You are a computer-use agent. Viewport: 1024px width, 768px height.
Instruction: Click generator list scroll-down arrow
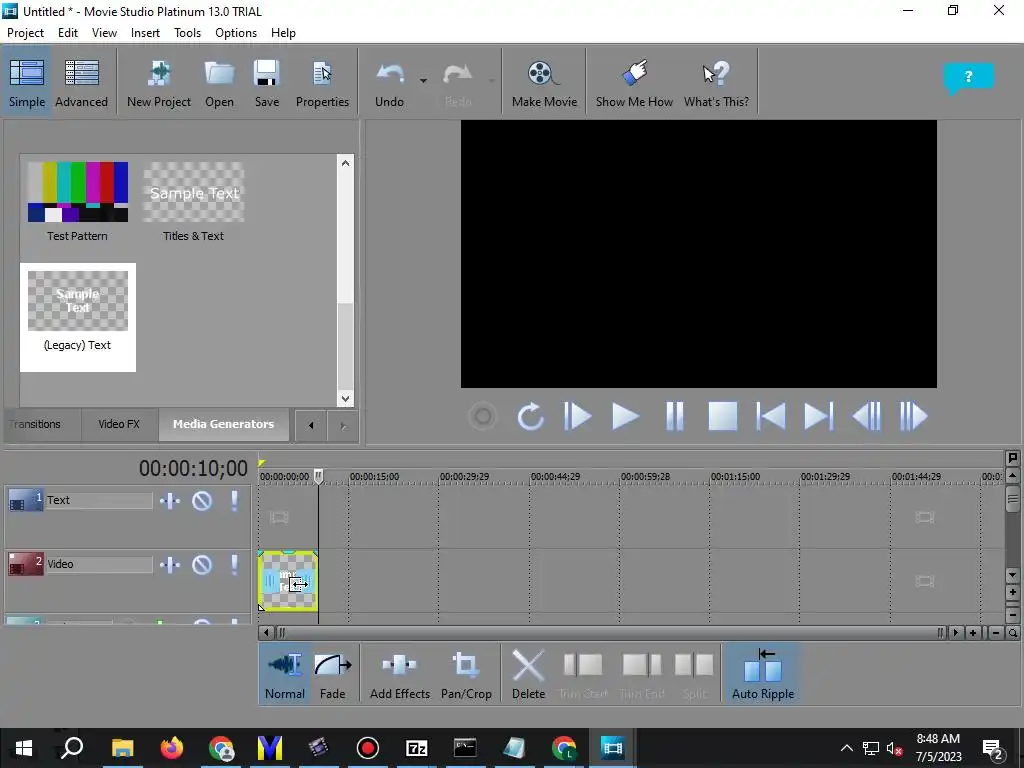pos(345,398)
